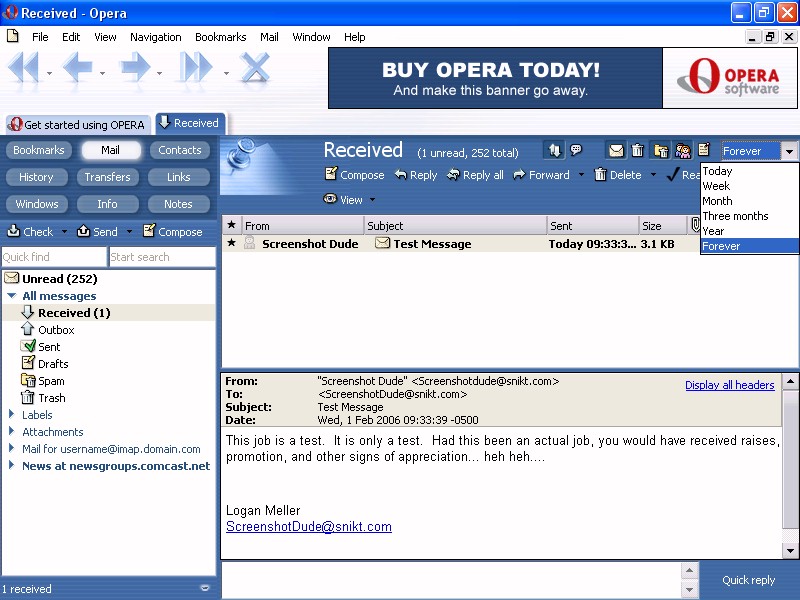
Task: Forward the selected message
Action: [541, 175]
